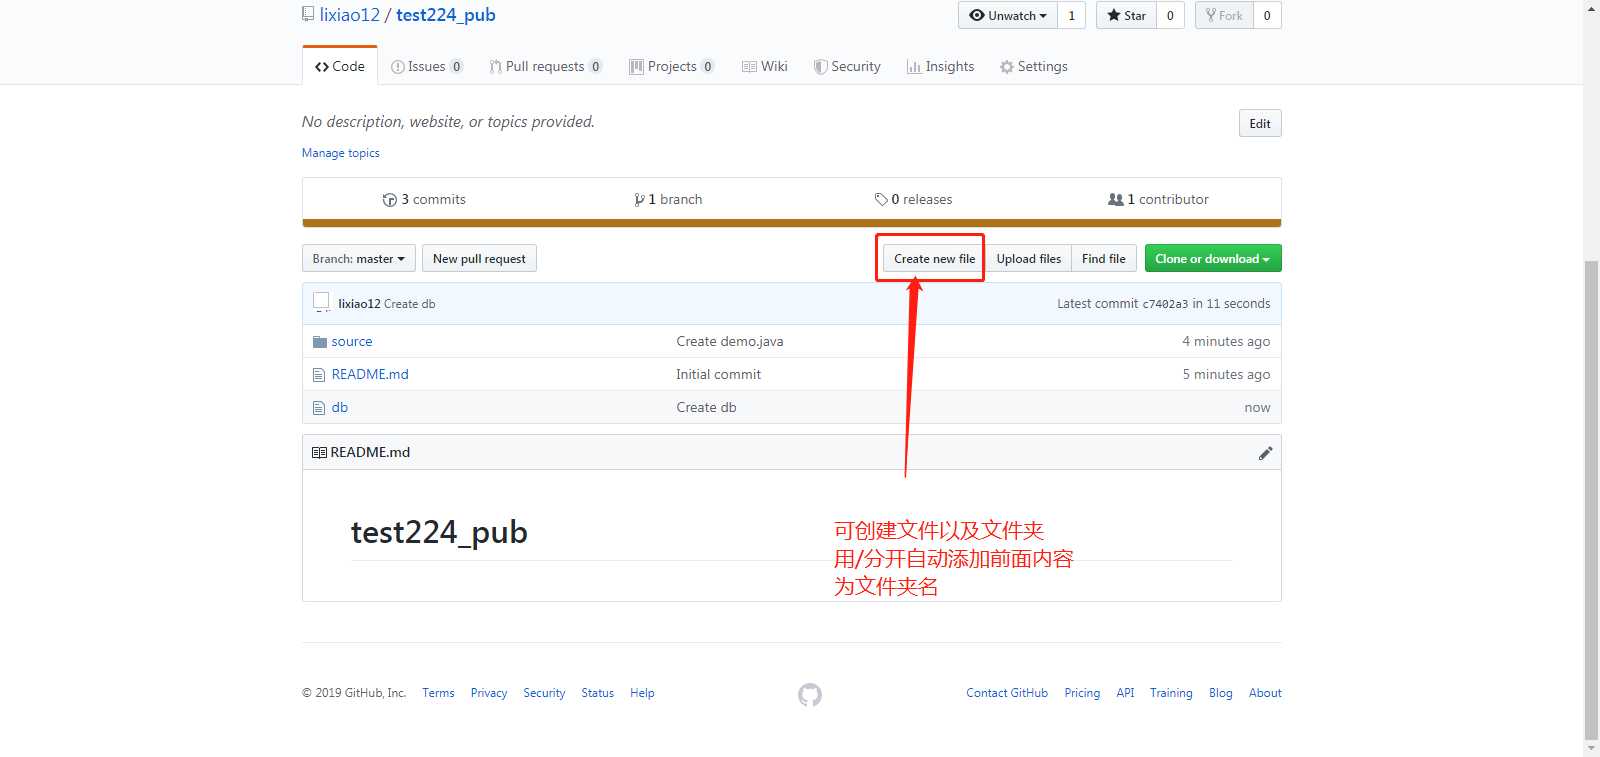Click Manage topics link

tap(341, 153)
